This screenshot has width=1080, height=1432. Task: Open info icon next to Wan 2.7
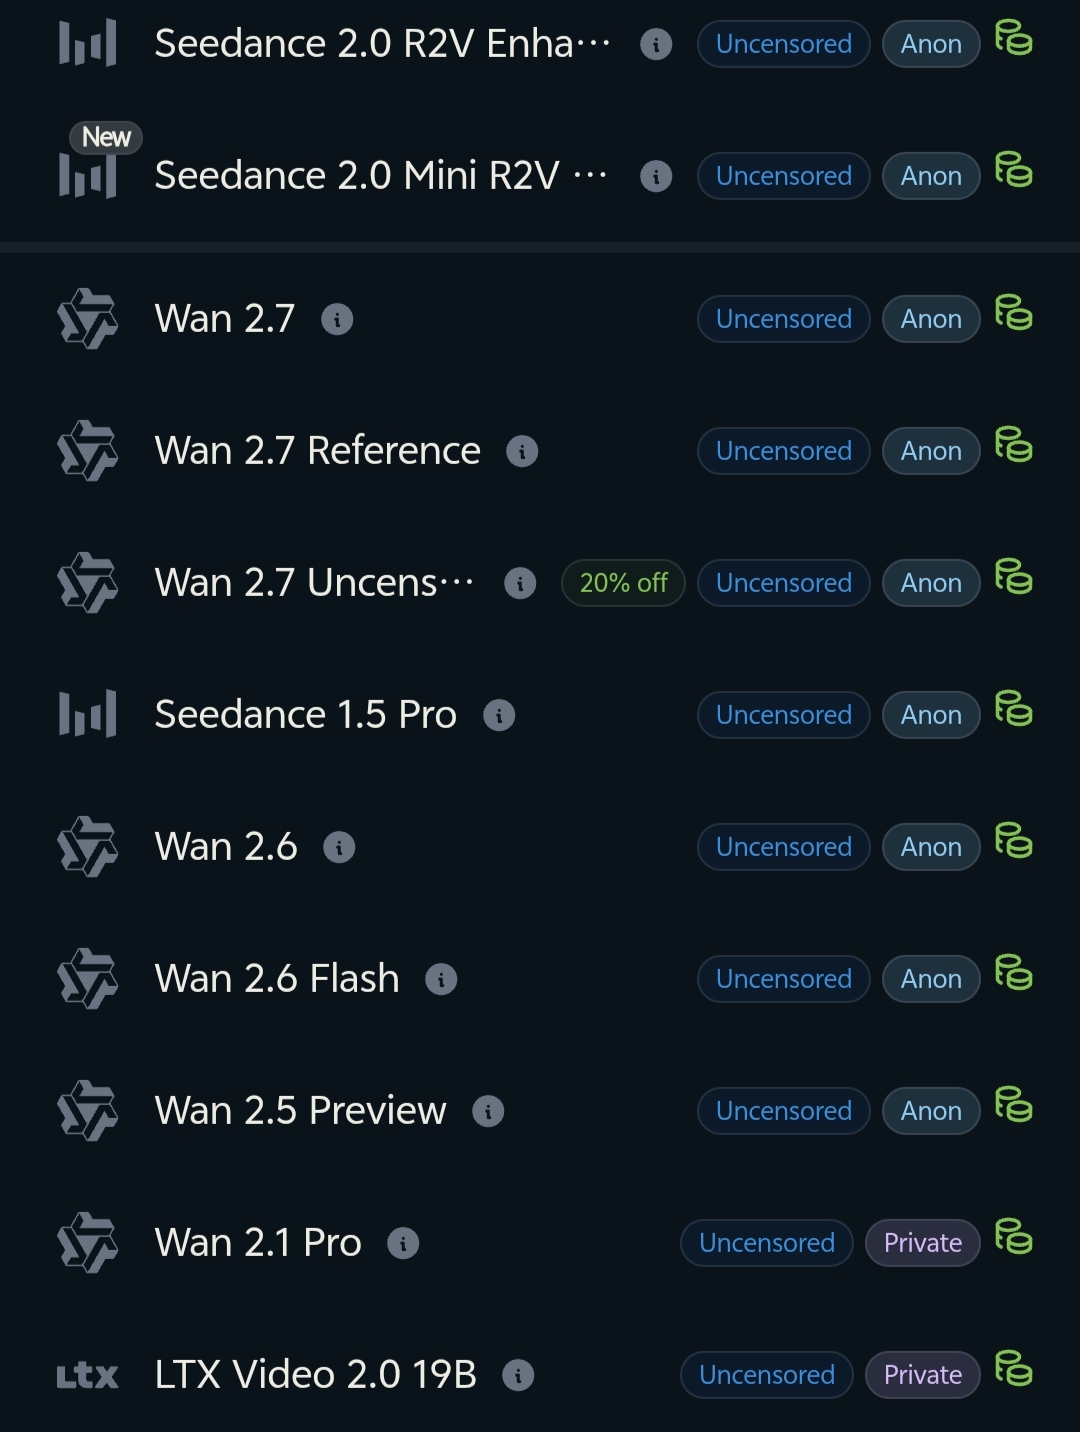pos(337,319)
